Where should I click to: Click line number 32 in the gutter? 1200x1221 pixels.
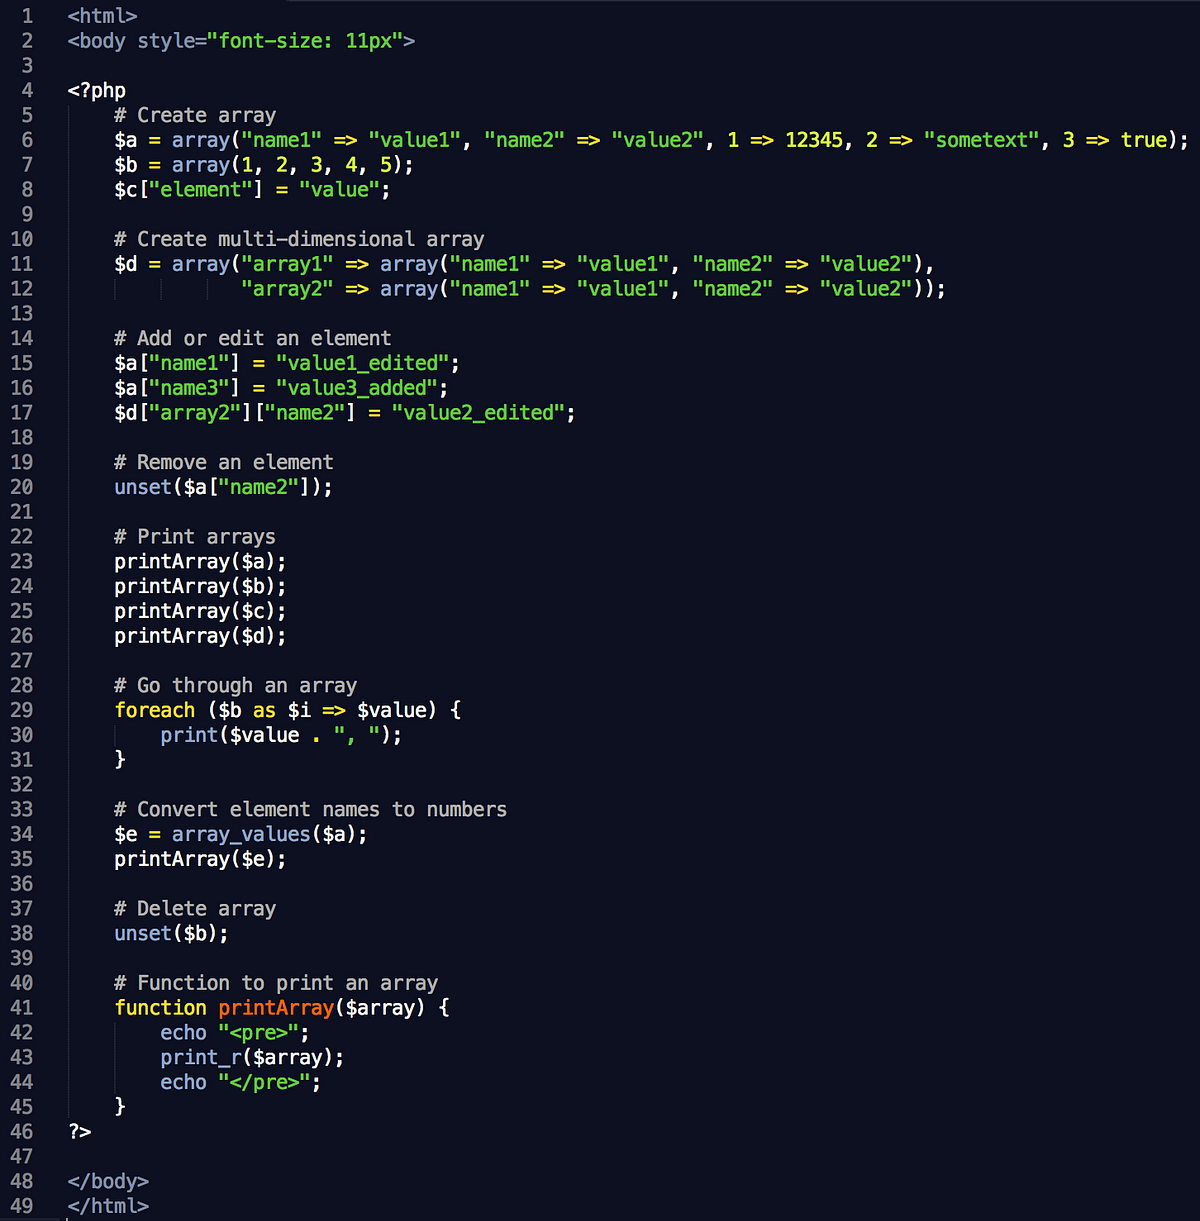(21, 784)
